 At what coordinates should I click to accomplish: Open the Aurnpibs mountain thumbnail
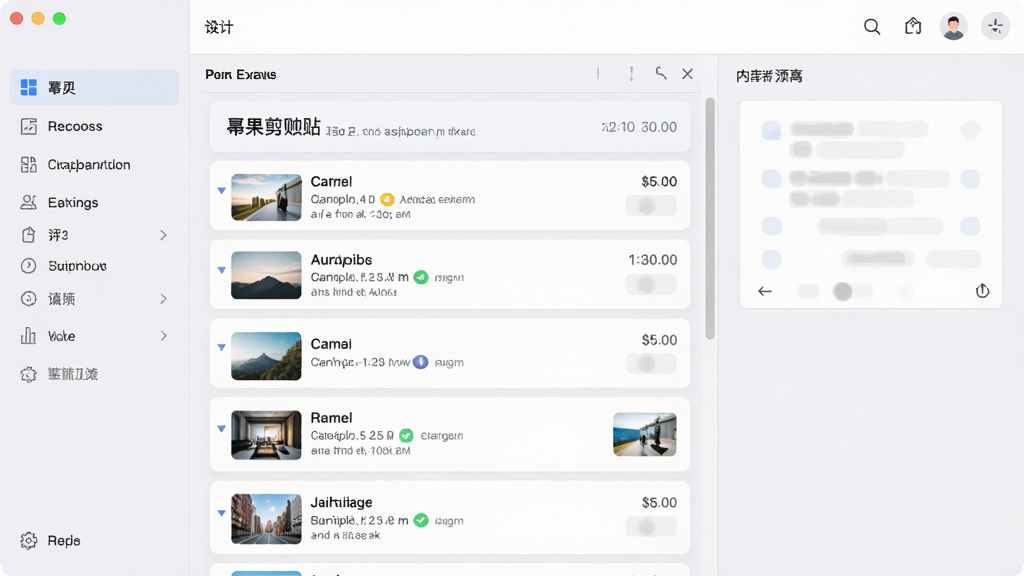click(266, 276)
